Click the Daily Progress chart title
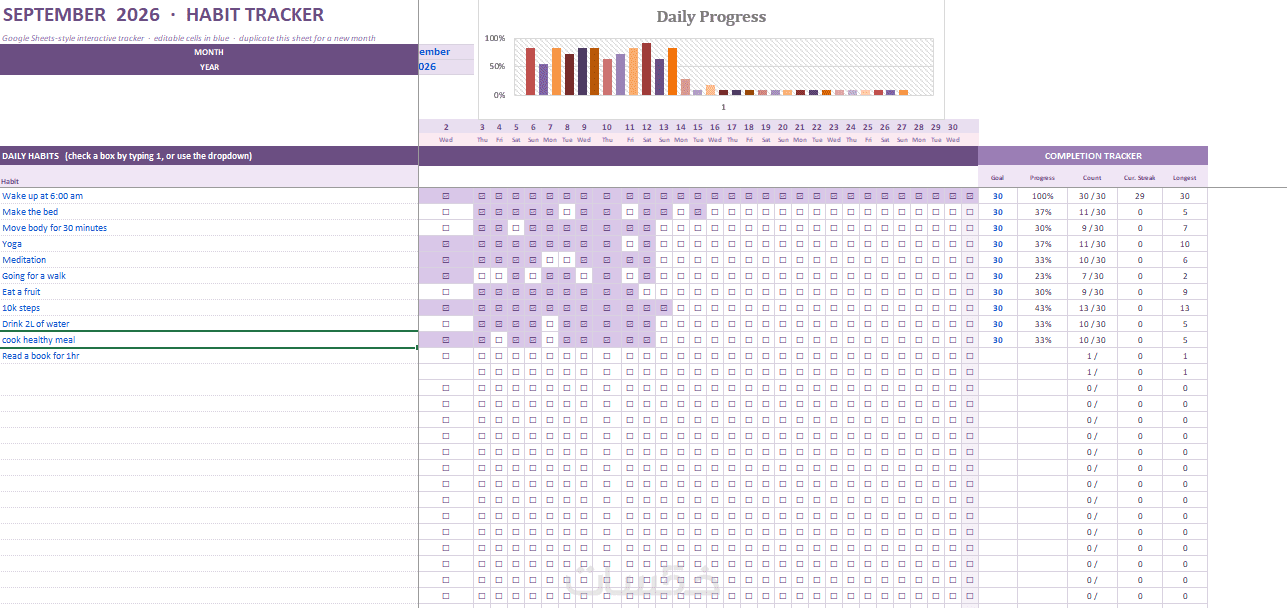 (x=711, y=16)
